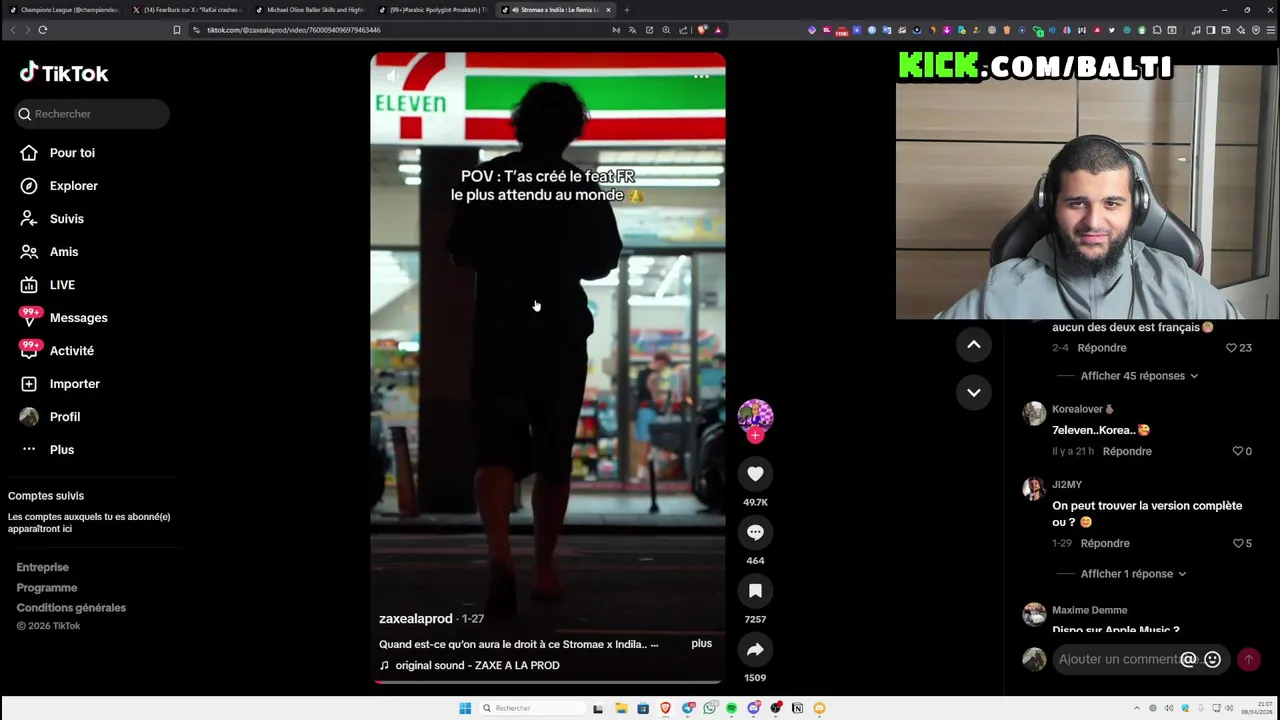Open the Plus more menu
The height and width of the screenshot is (720, 1280).
62,450
